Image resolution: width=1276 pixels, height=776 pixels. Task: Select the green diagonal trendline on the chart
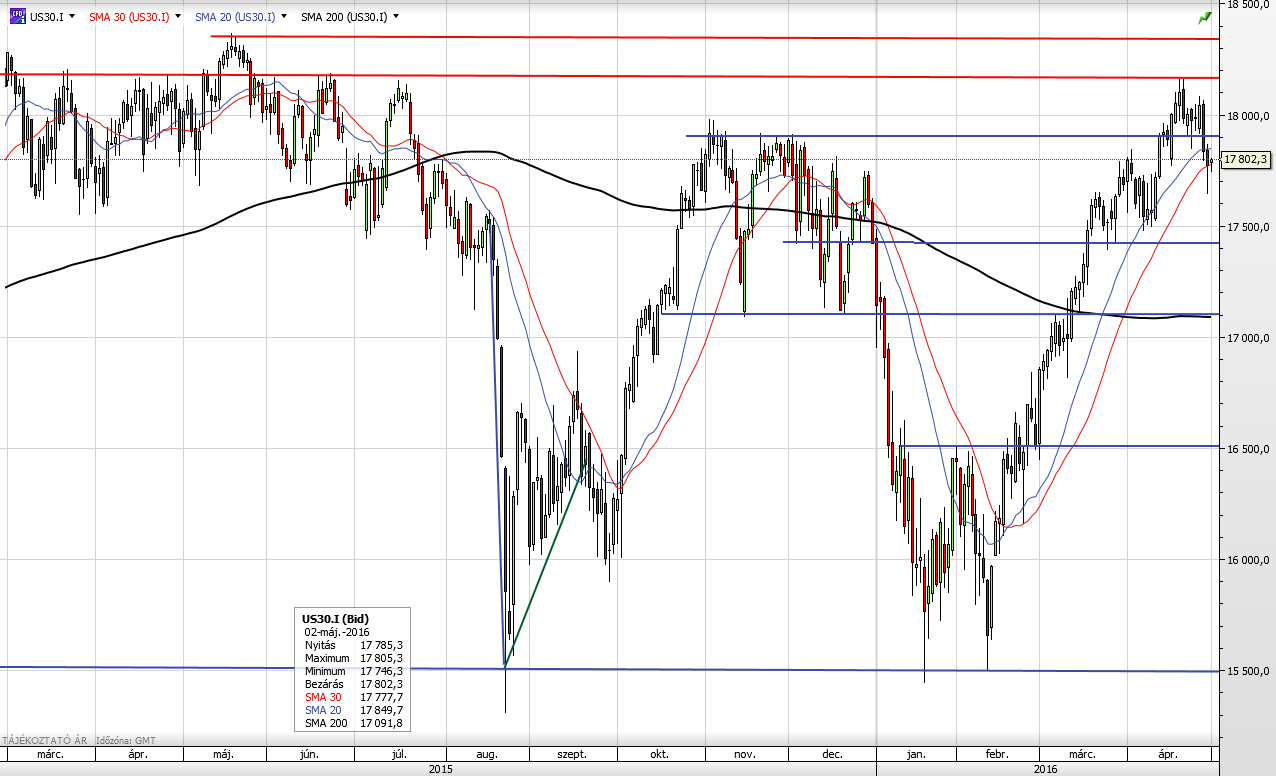click(545, 565)
